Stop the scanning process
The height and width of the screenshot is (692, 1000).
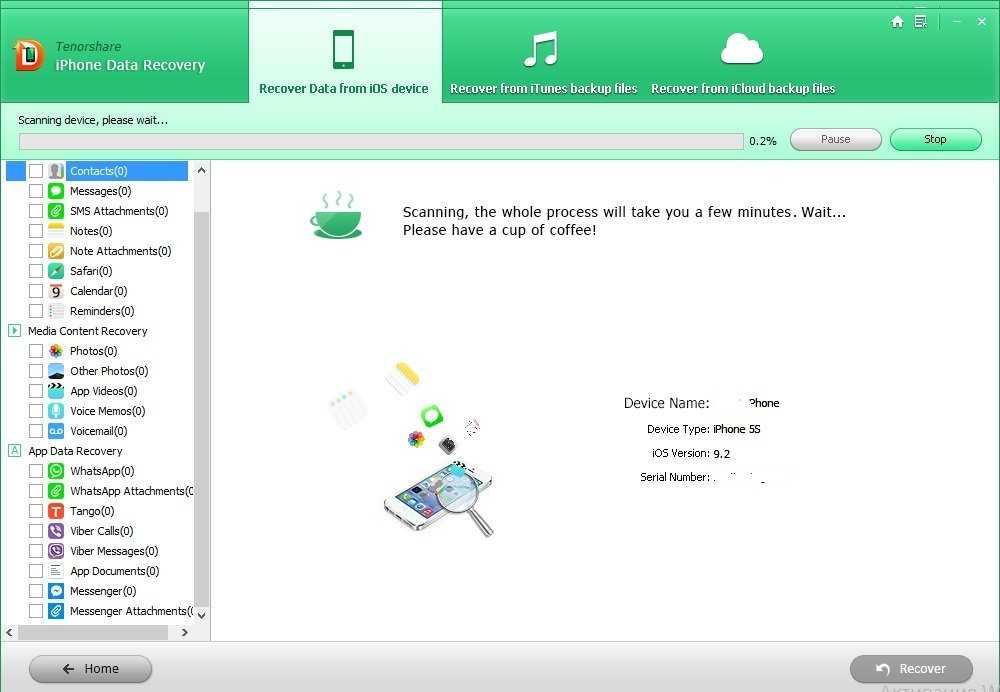[x=935, y=140]
